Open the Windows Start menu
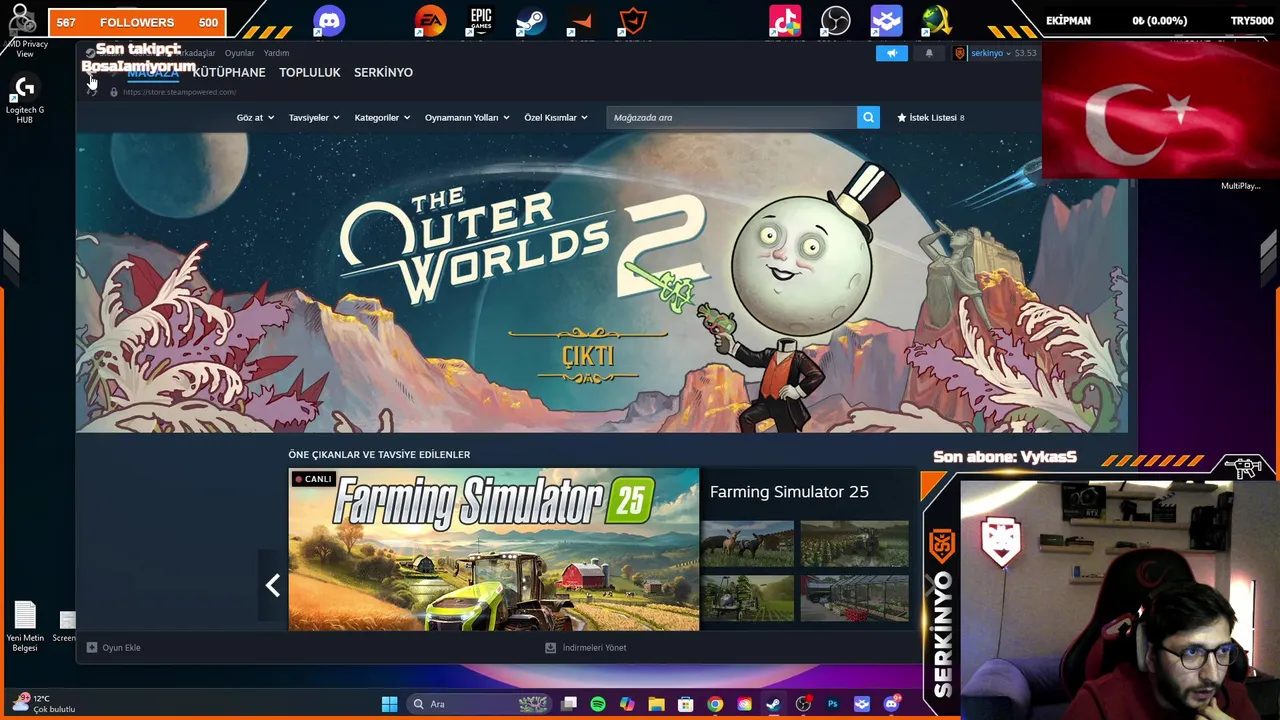This screenshot has height=720, width=1280. click(x=389, y=704)
